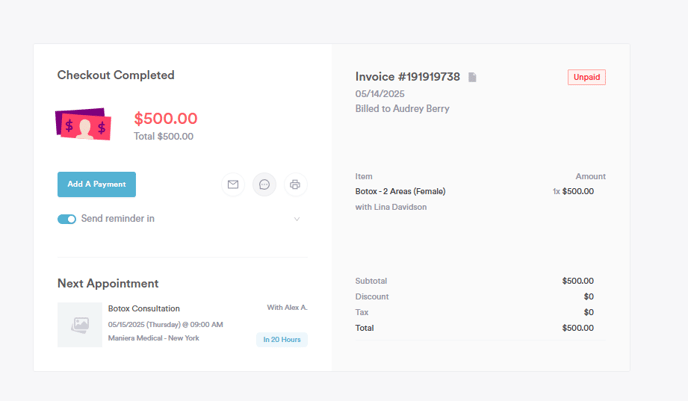
Task: Click the Next Appointment heading
Action: pyautogui.click(x=108, y=283)
